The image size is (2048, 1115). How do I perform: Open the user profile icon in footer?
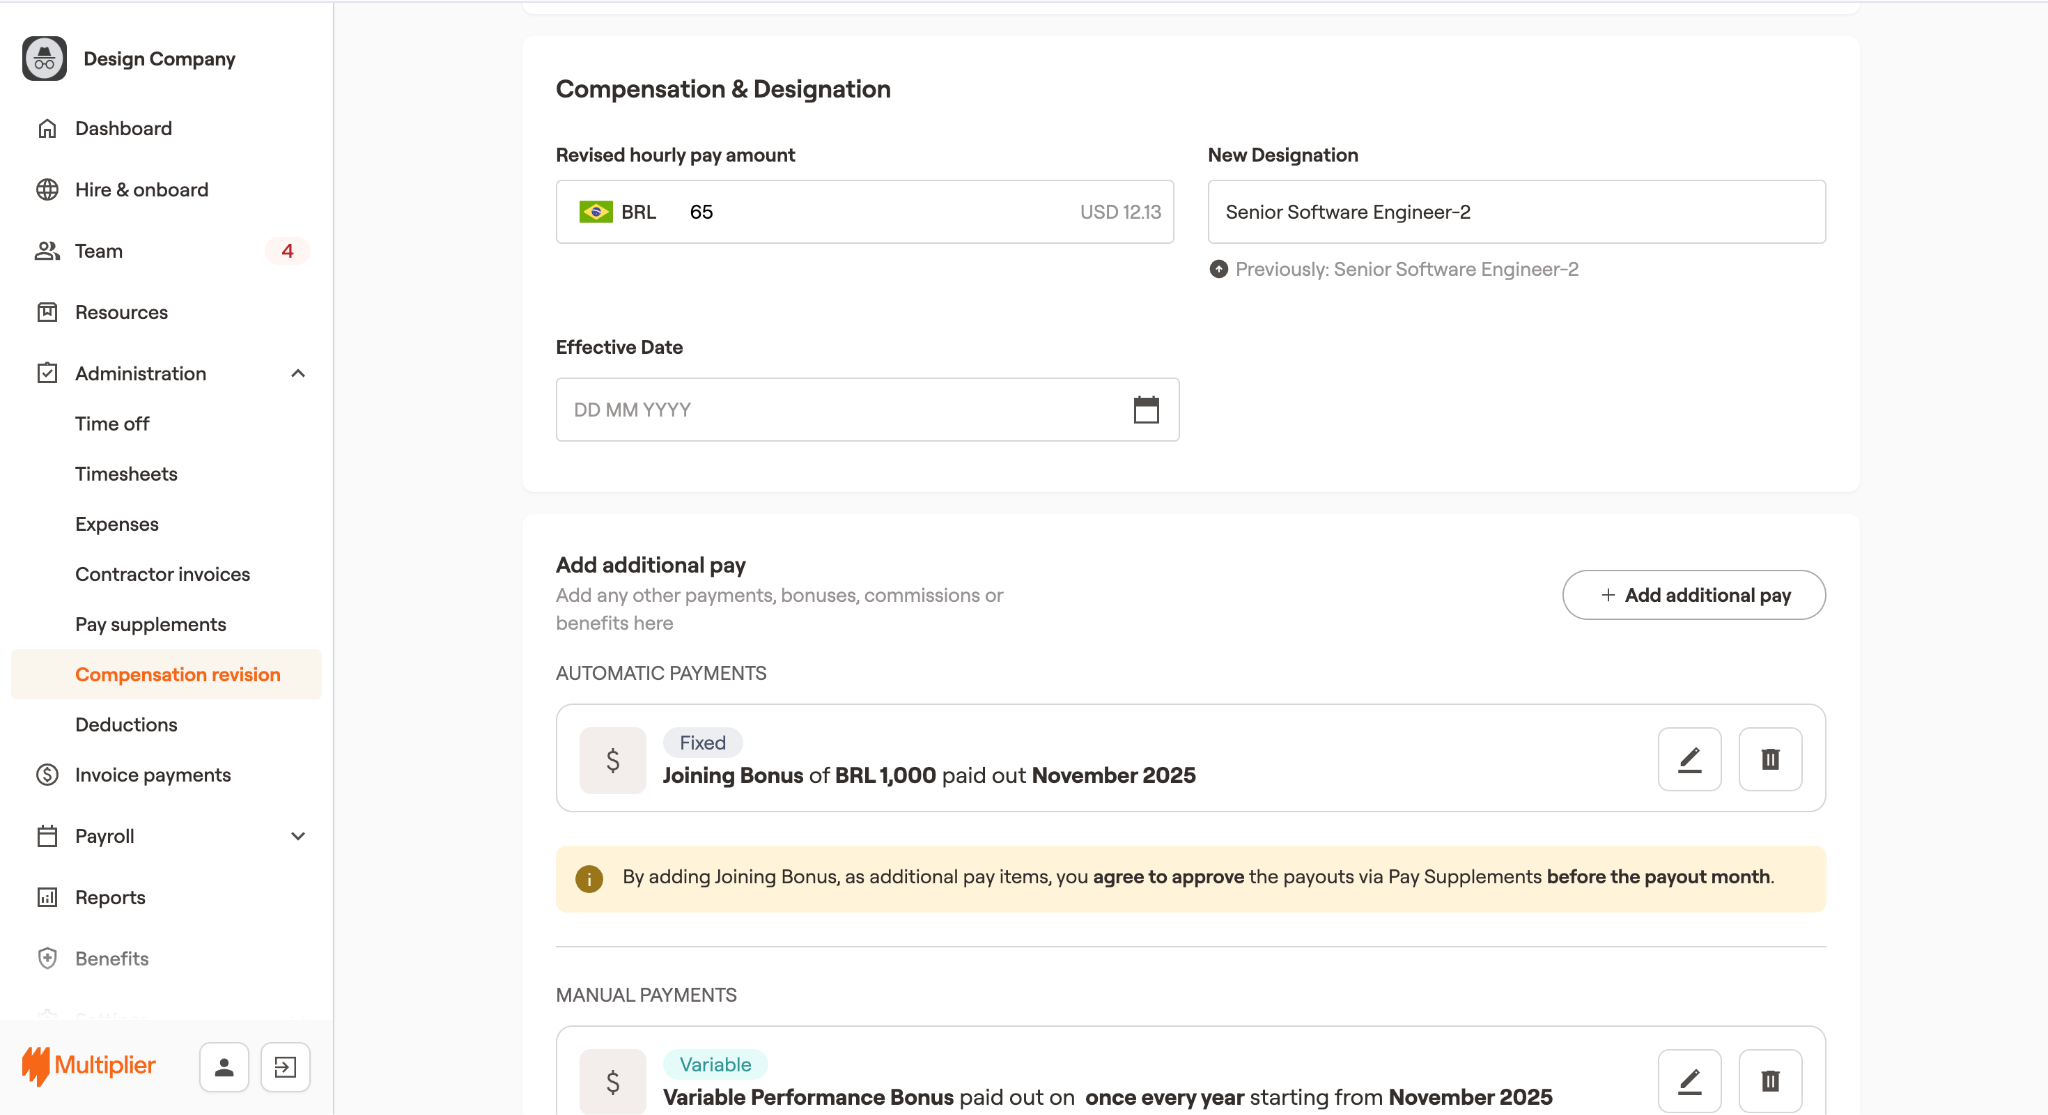[224, 1067]
